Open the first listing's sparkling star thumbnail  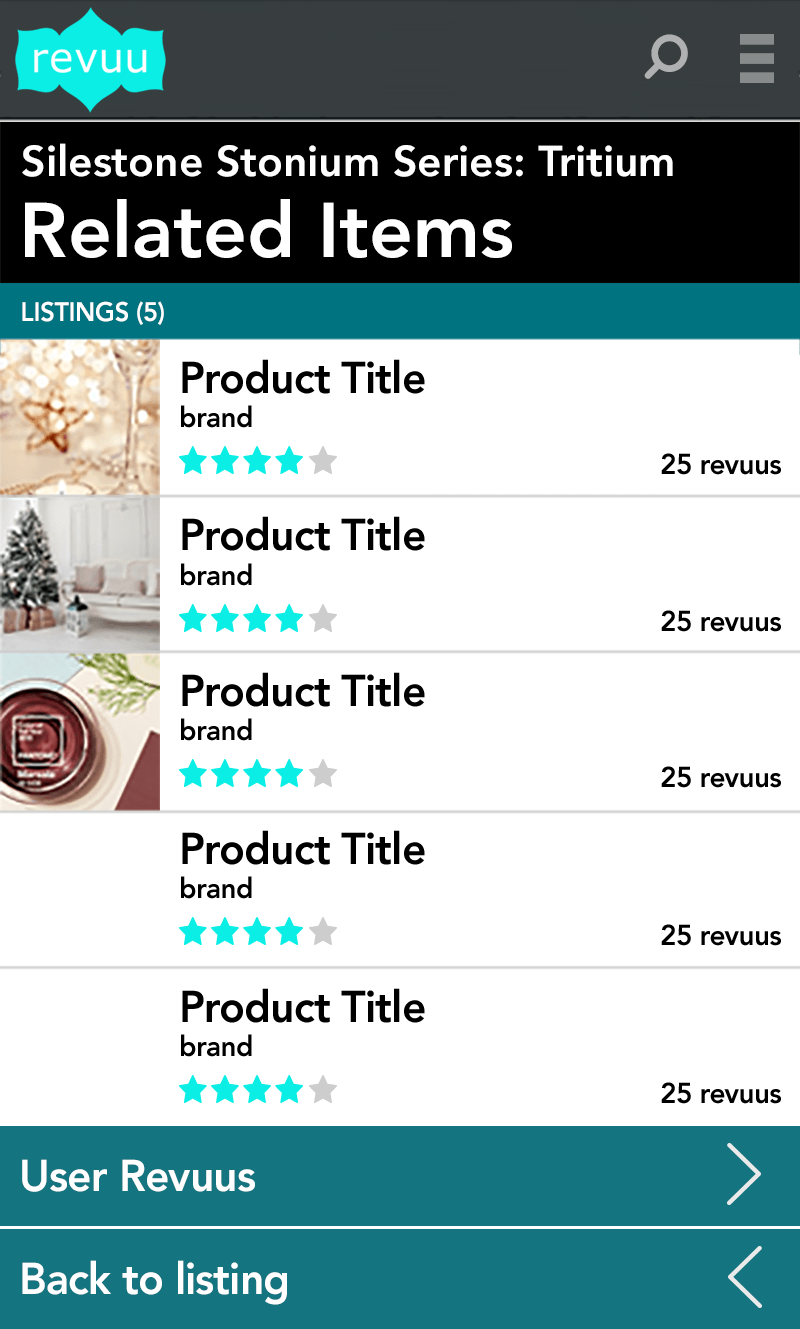[80, 417]
